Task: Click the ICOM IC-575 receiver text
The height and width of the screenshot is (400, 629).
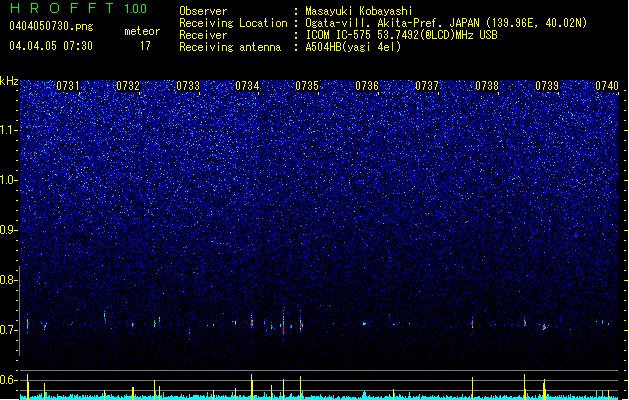Action: (401, 35)
